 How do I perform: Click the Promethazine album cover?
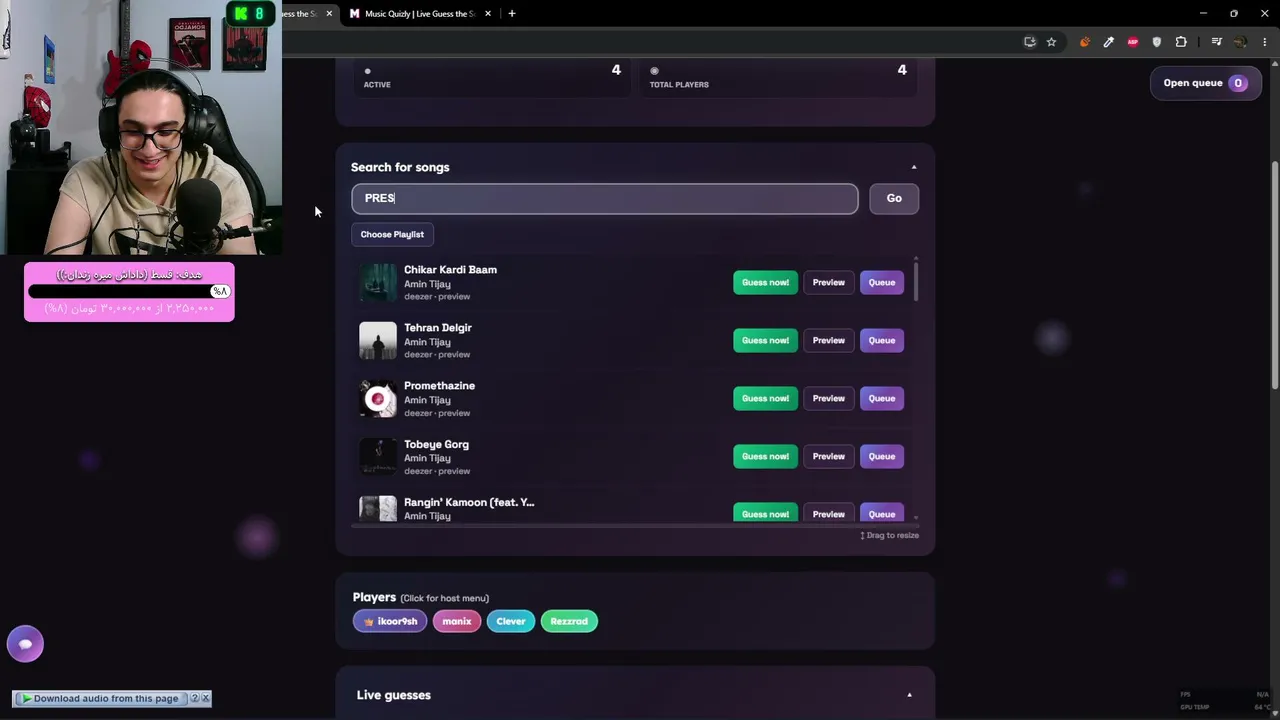(378, 398)
